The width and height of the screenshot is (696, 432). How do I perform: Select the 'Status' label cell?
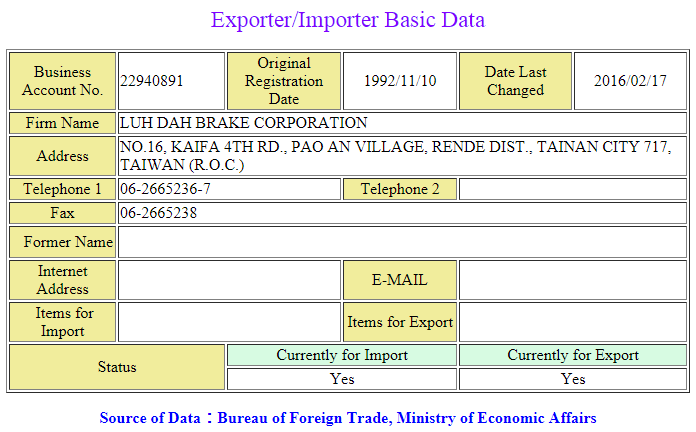pyautogui.click(x=117, y=367)
